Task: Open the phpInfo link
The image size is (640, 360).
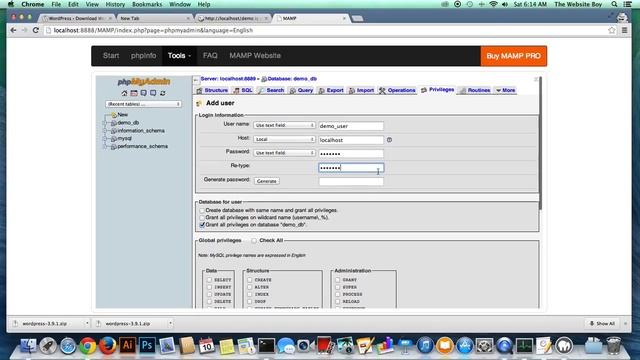Action: (x=144, y=56)
